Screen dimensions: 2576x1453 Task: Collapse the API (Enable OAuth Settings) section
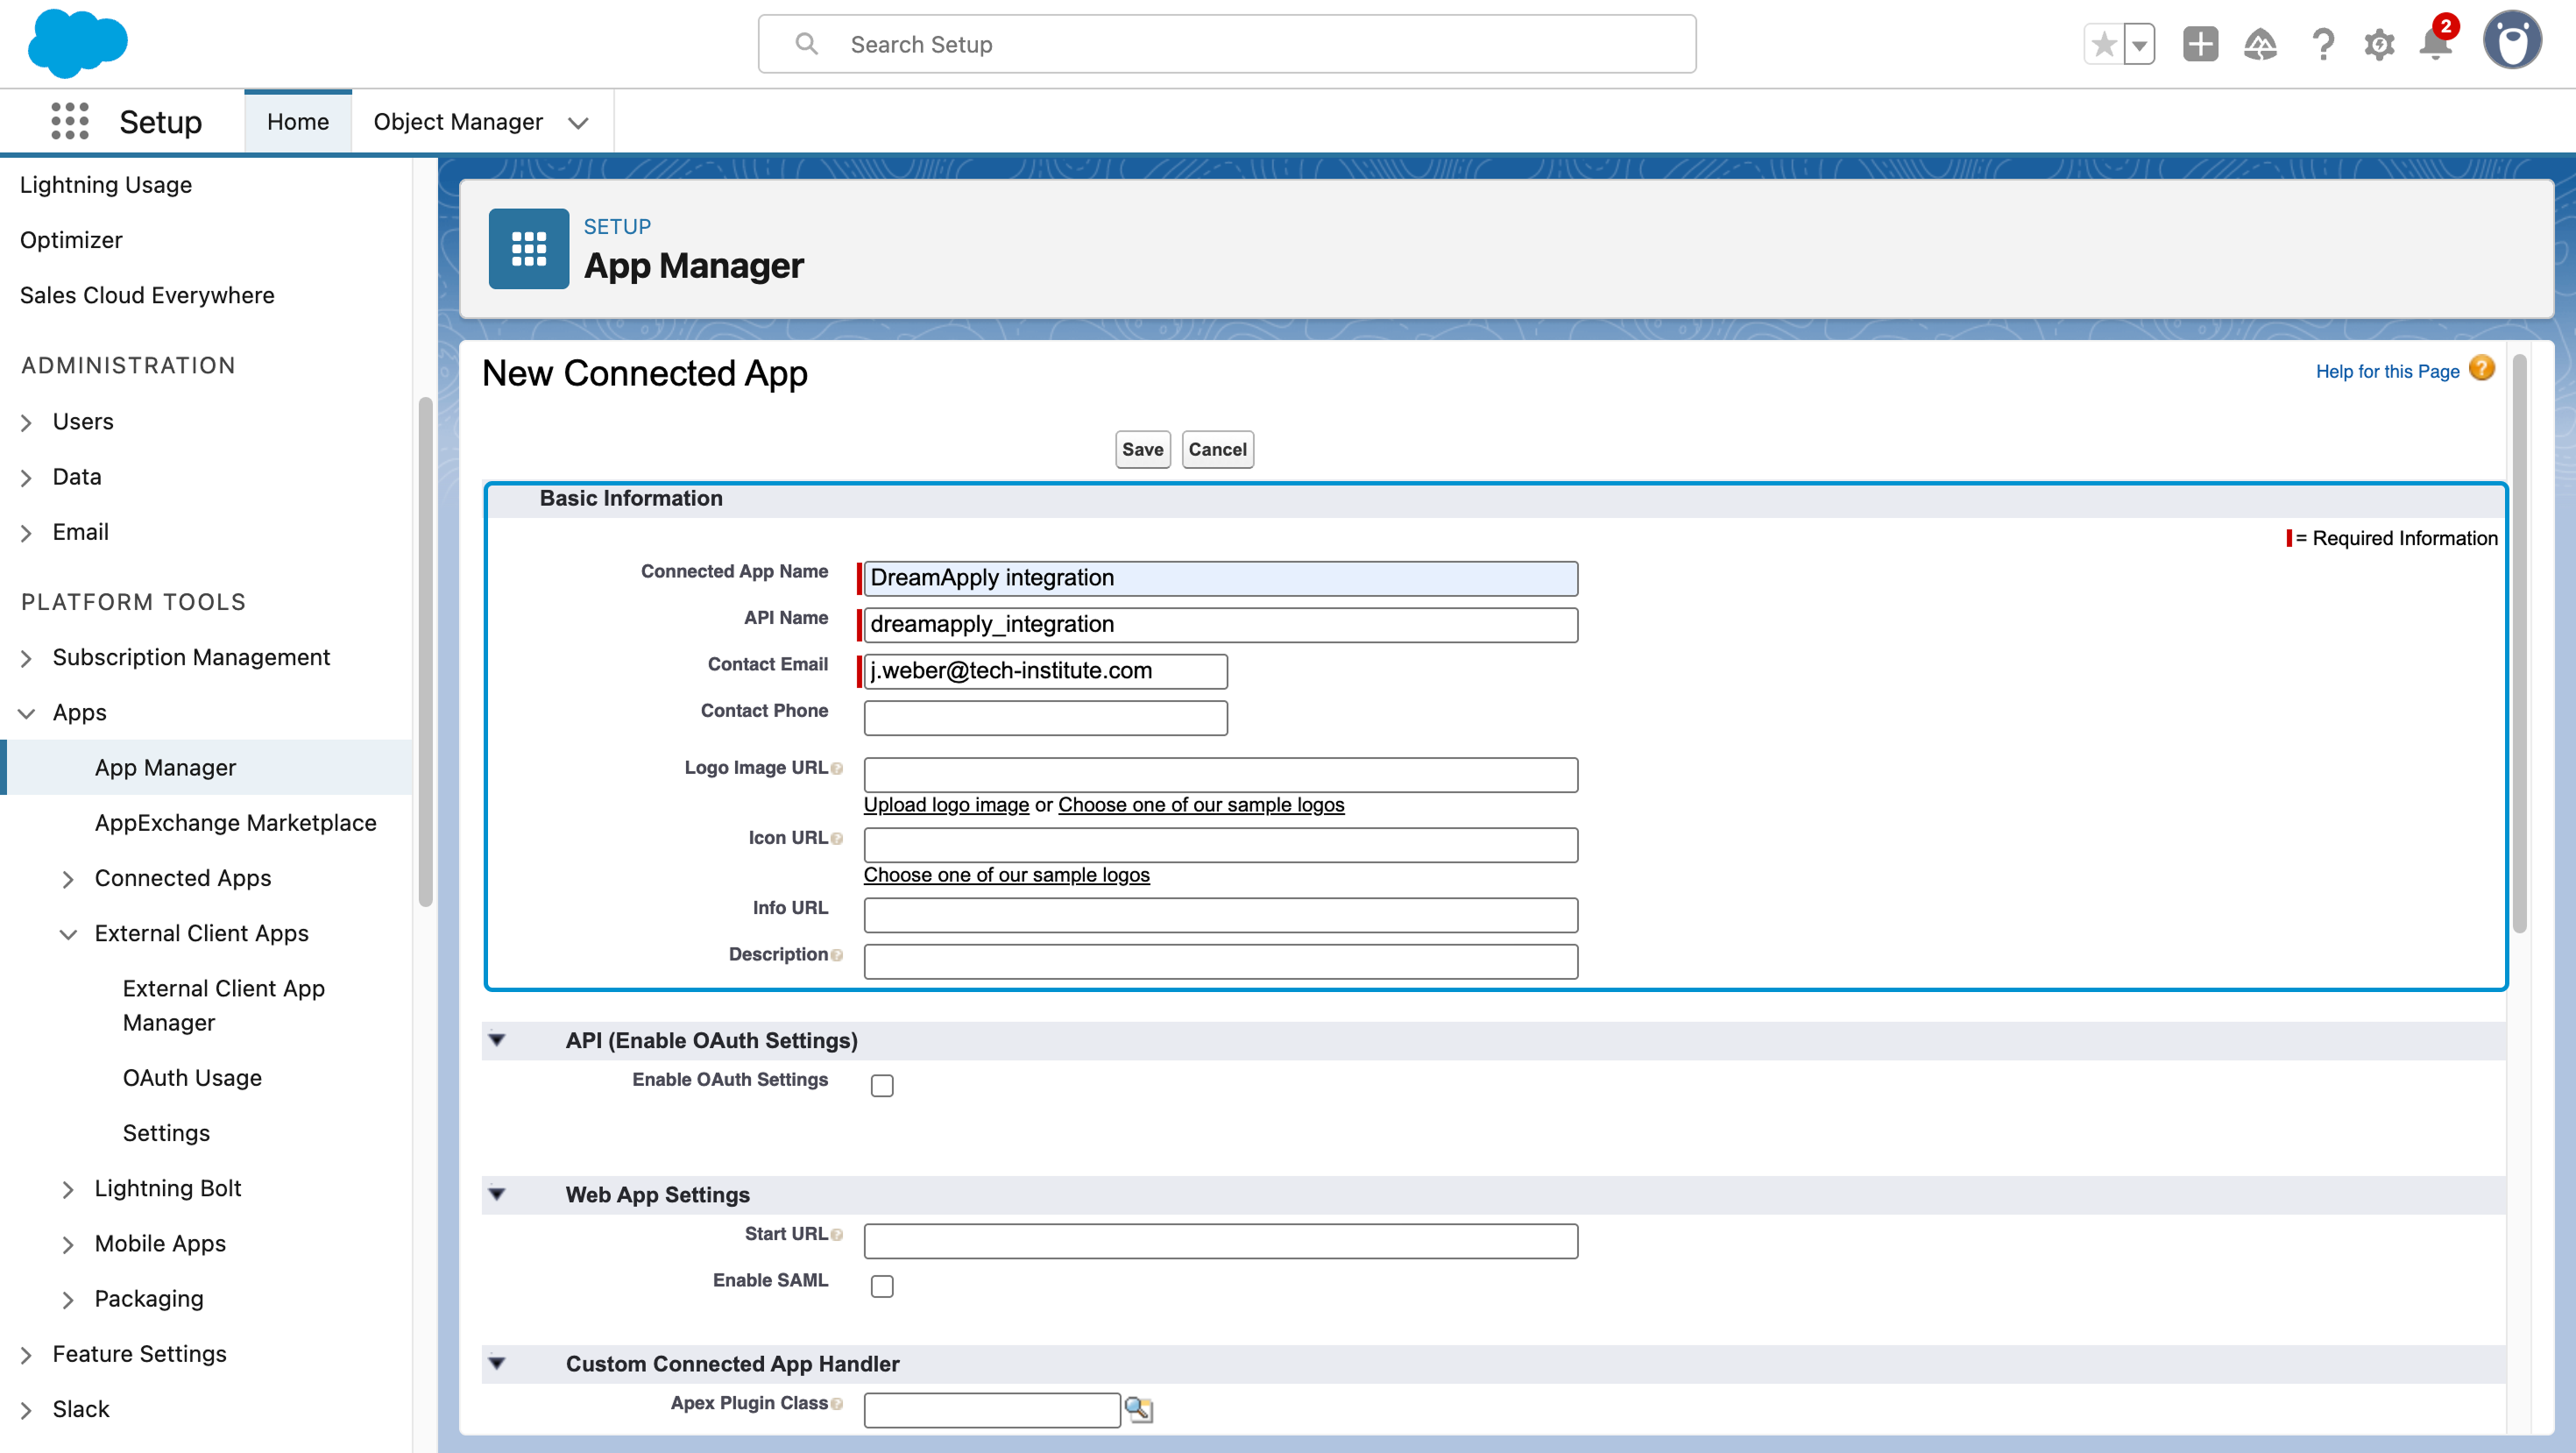coord(497,1040)
